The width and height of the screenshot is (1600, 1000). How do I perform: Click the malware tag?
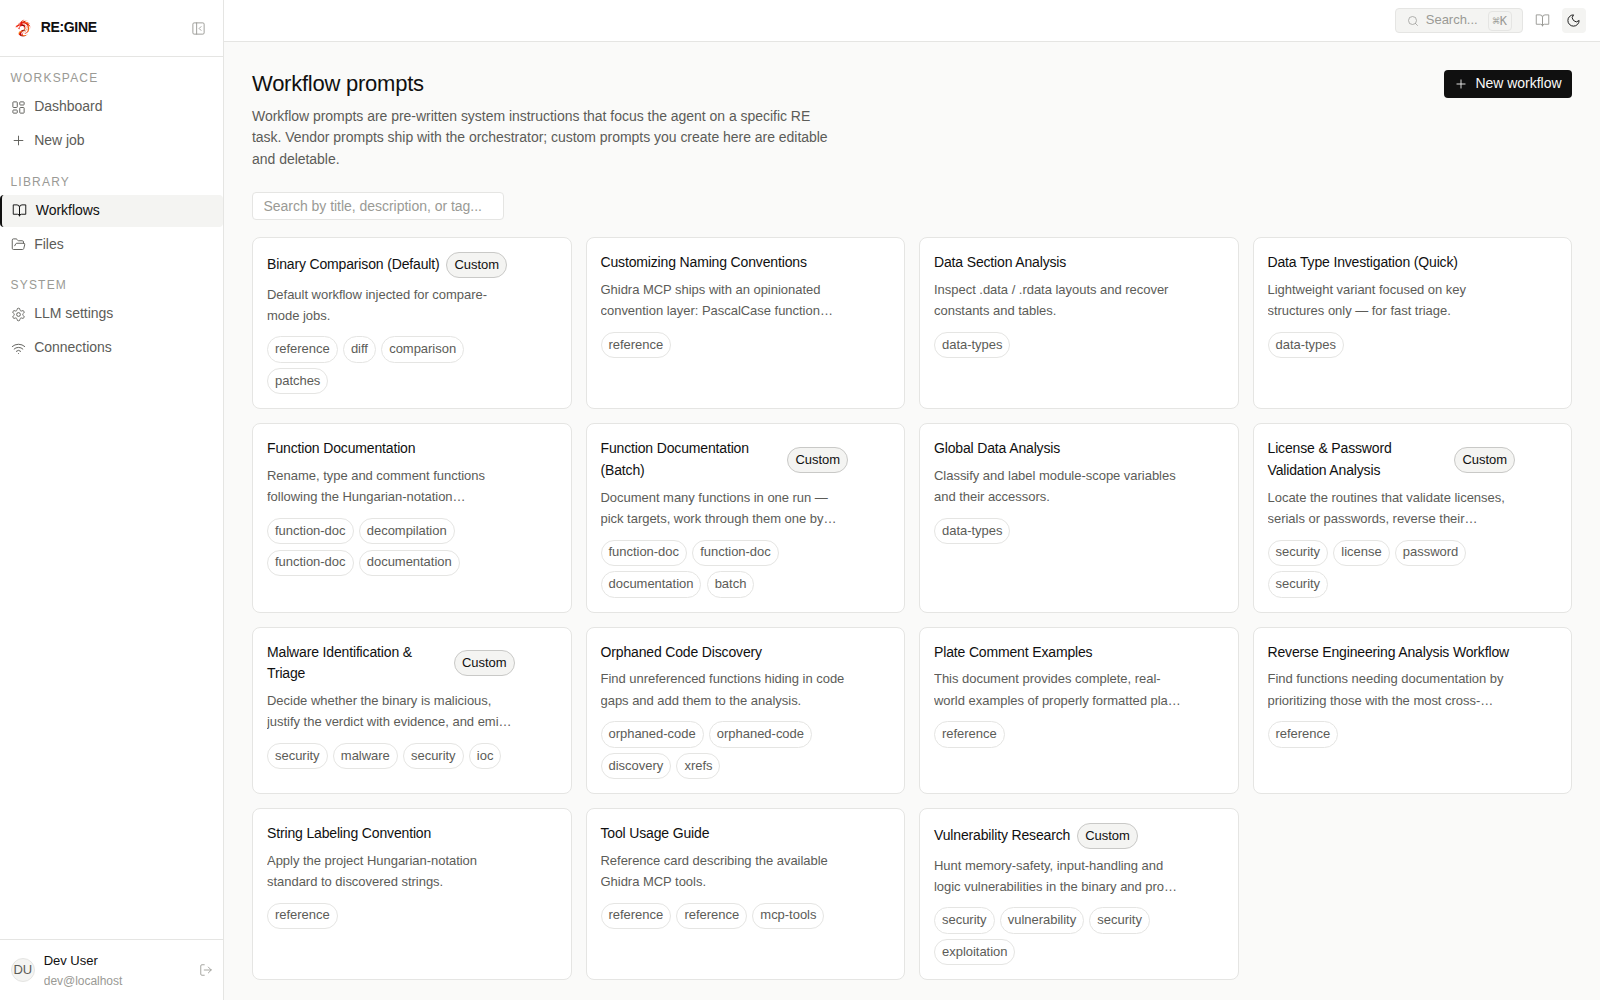[365, 756]
